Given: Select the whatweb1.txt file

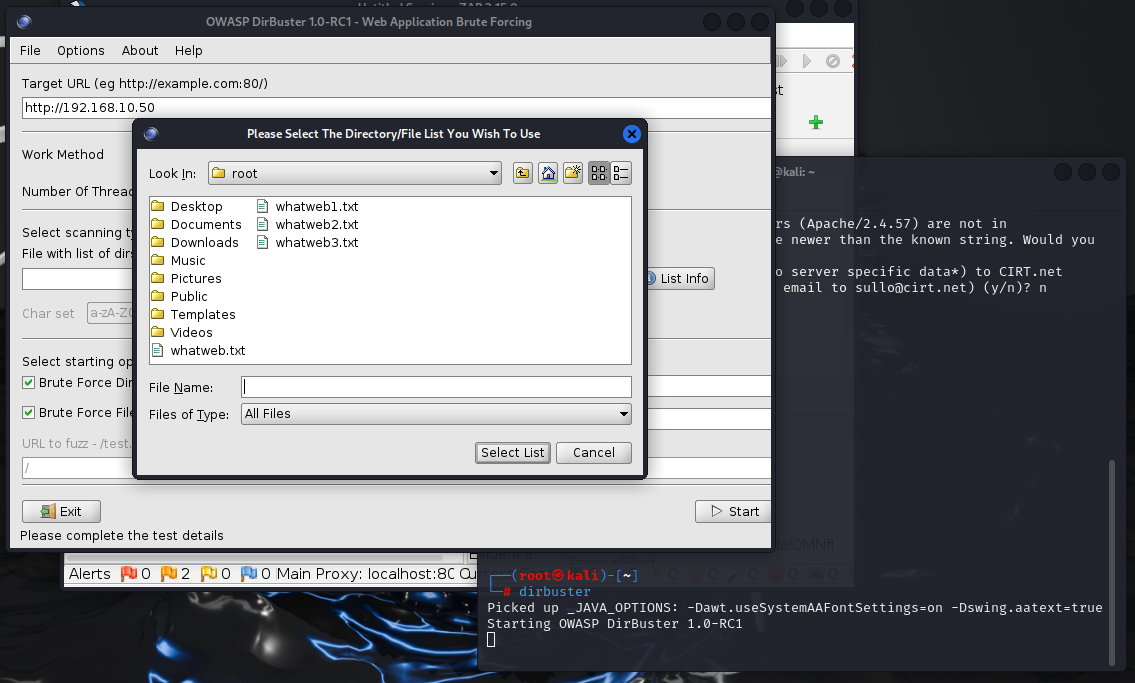Looking at the screenshot, I should pyautogui.click(x=308, y=207).
